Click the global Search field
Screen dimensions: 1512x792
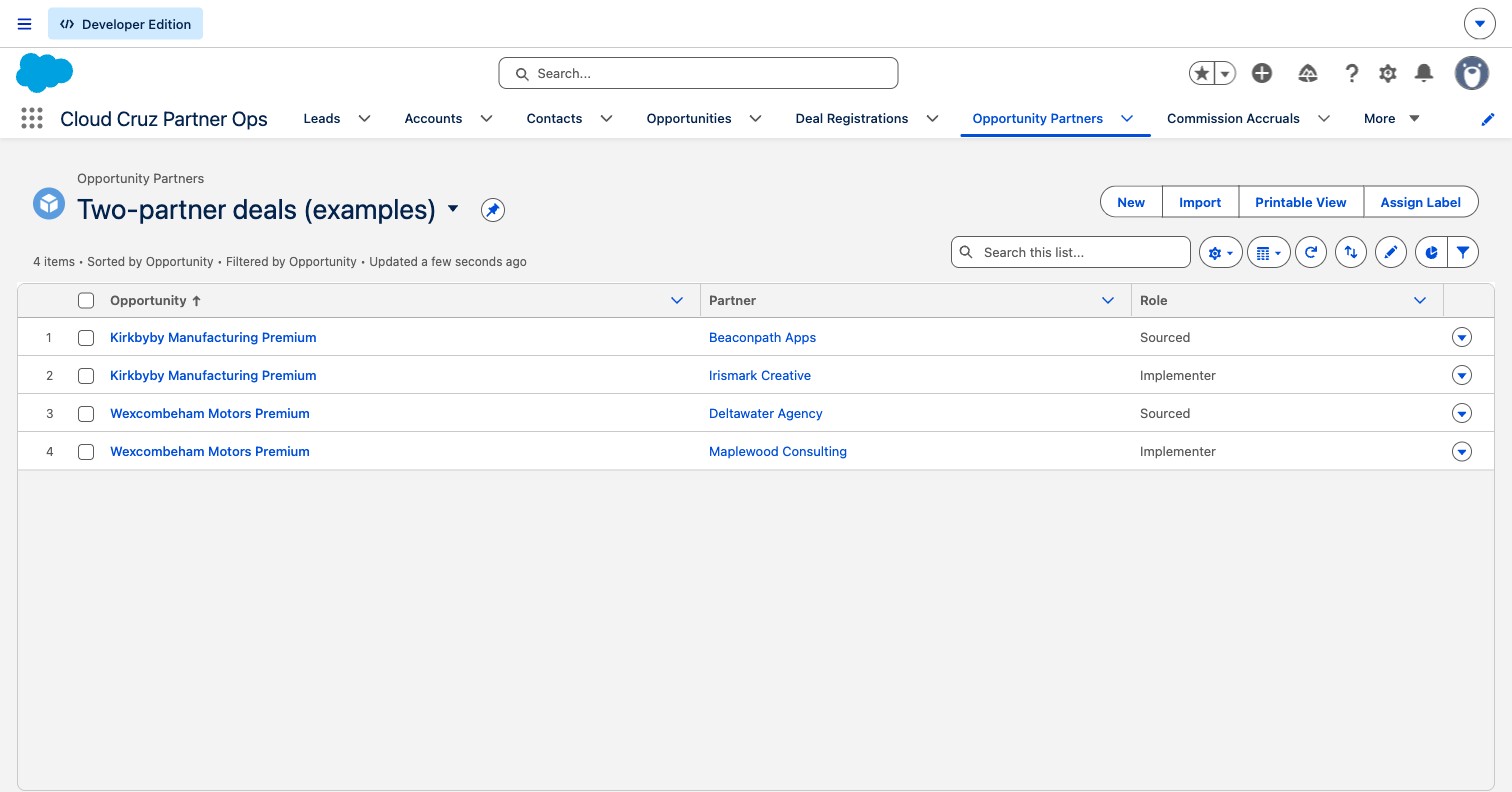(x=698, y=73)
